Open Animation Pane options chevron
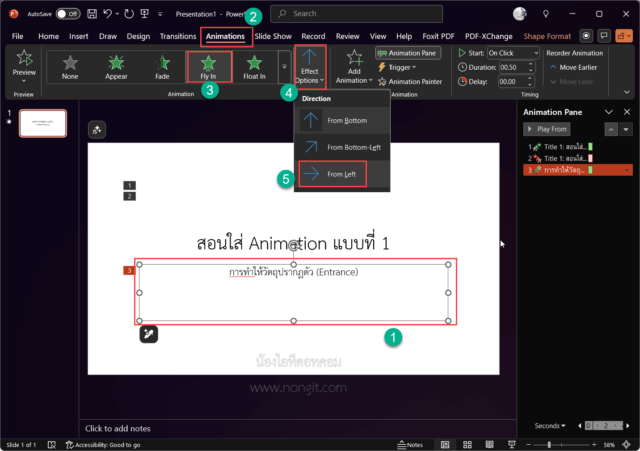The height and width of the screenshot is (451, 640). (x=609, y=112)
